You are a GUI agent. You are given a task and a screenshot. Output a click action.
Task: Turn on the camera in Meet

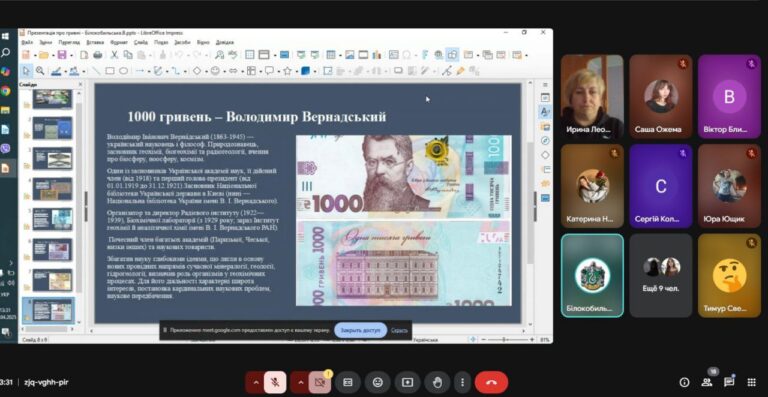(320, 382)
